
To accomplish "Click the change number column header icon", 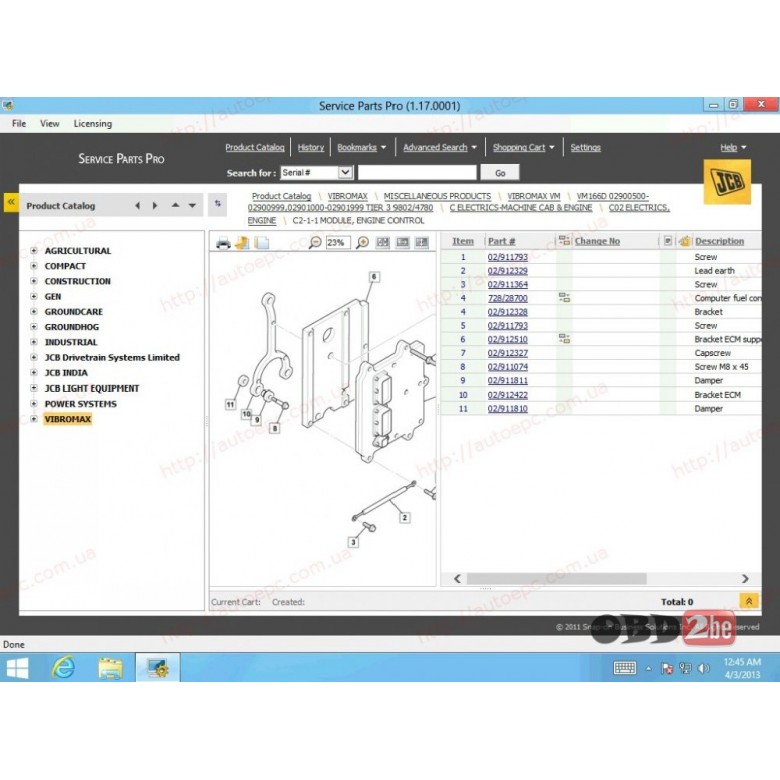I will point(564,241).
